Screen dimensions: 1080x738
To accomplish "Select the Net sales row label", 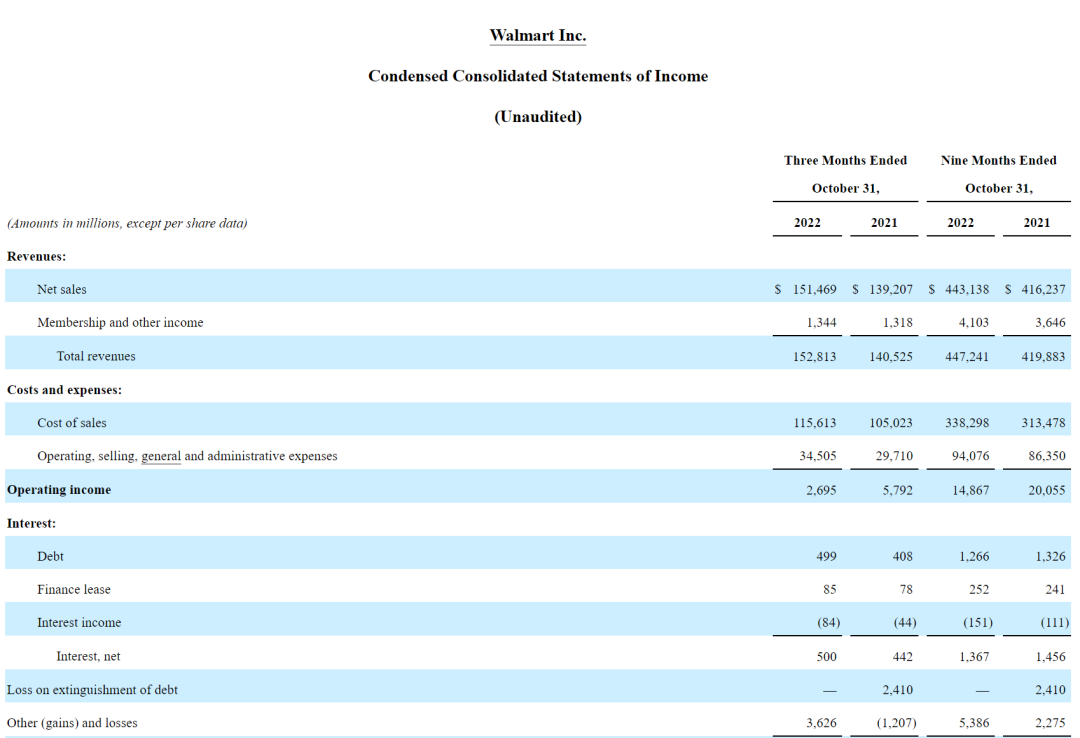I will [x=62, y=289].
